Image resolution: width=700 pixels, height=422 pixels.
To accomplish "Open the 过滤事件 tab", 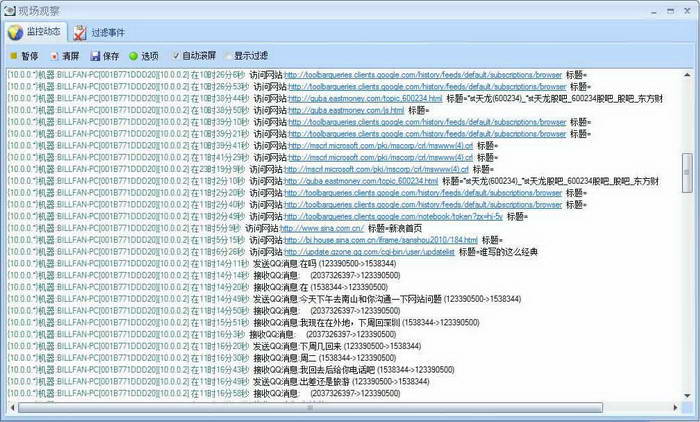I will [x=99, y=33].
